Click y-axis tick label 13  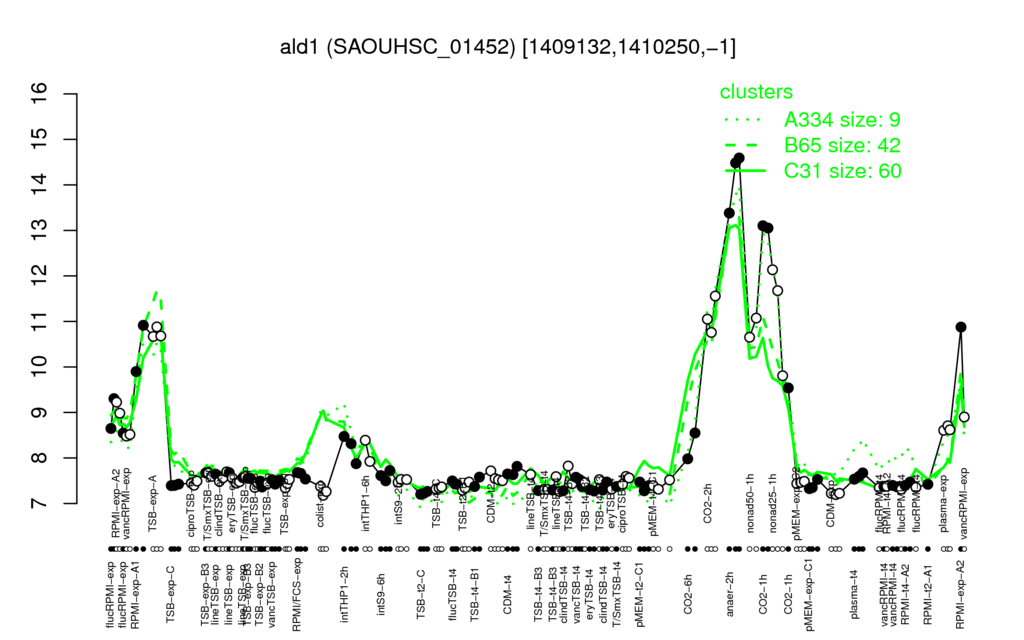click(x=40, y=231)
